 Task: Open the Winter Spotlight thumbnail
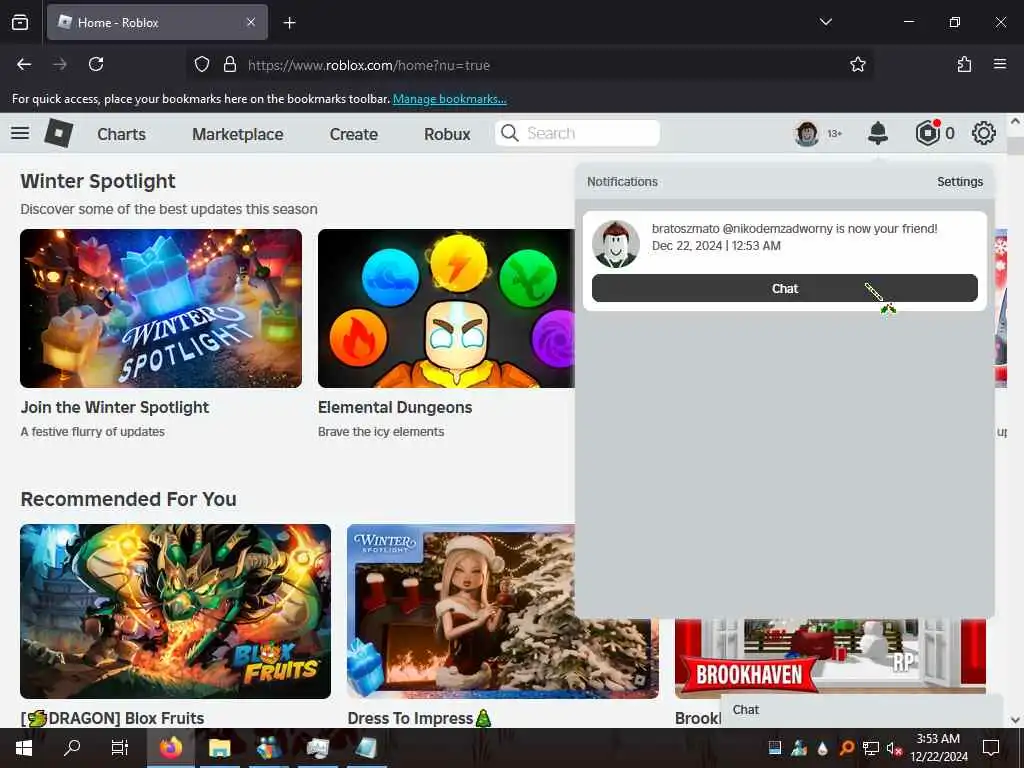coord(161,308)
